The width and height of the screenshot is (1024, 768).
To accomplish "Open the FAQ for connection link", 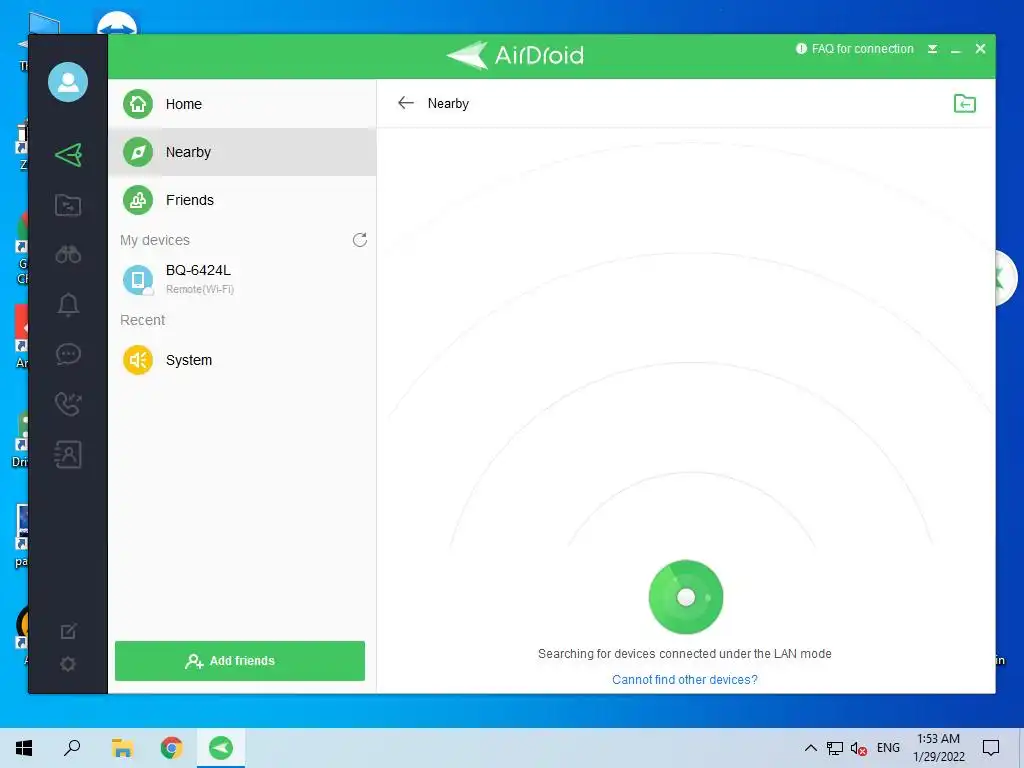I will 855,49.
